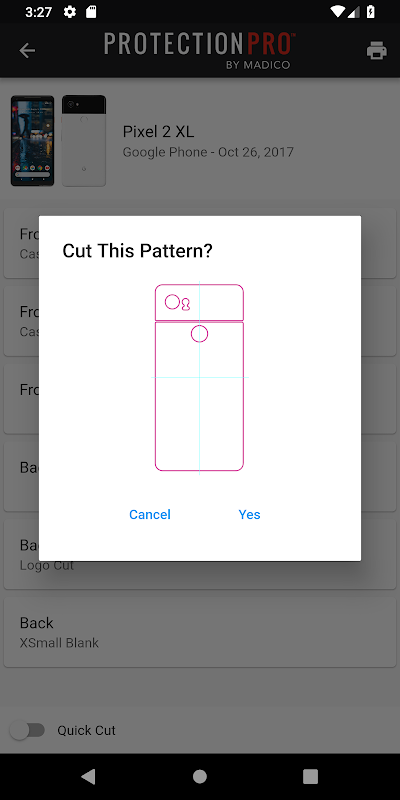This screenshot has width=400, height=800.
Task: Tap the settings gear in status bar
Action: tap(70, 12)
